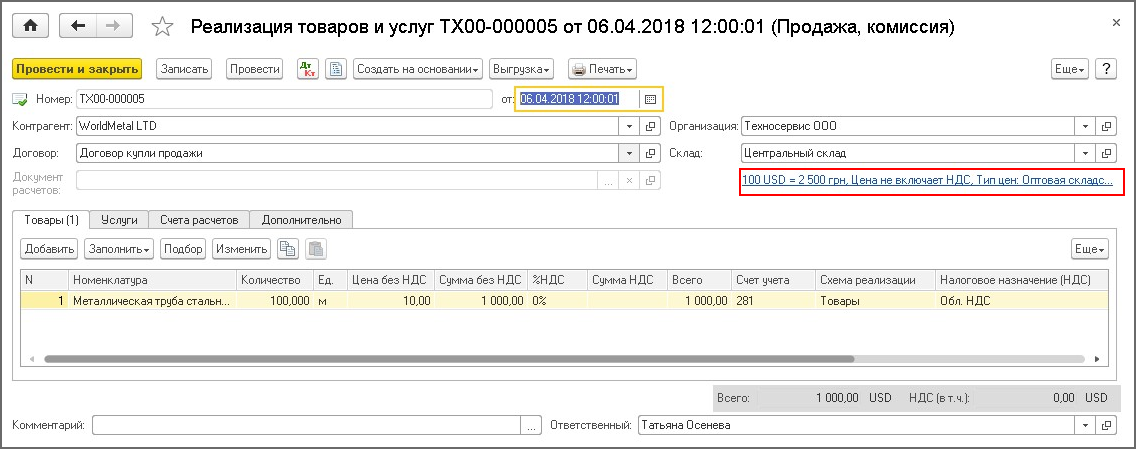Switch to the Услуги tab
The image size is (1136, 449).
click(x=119, y=220)
